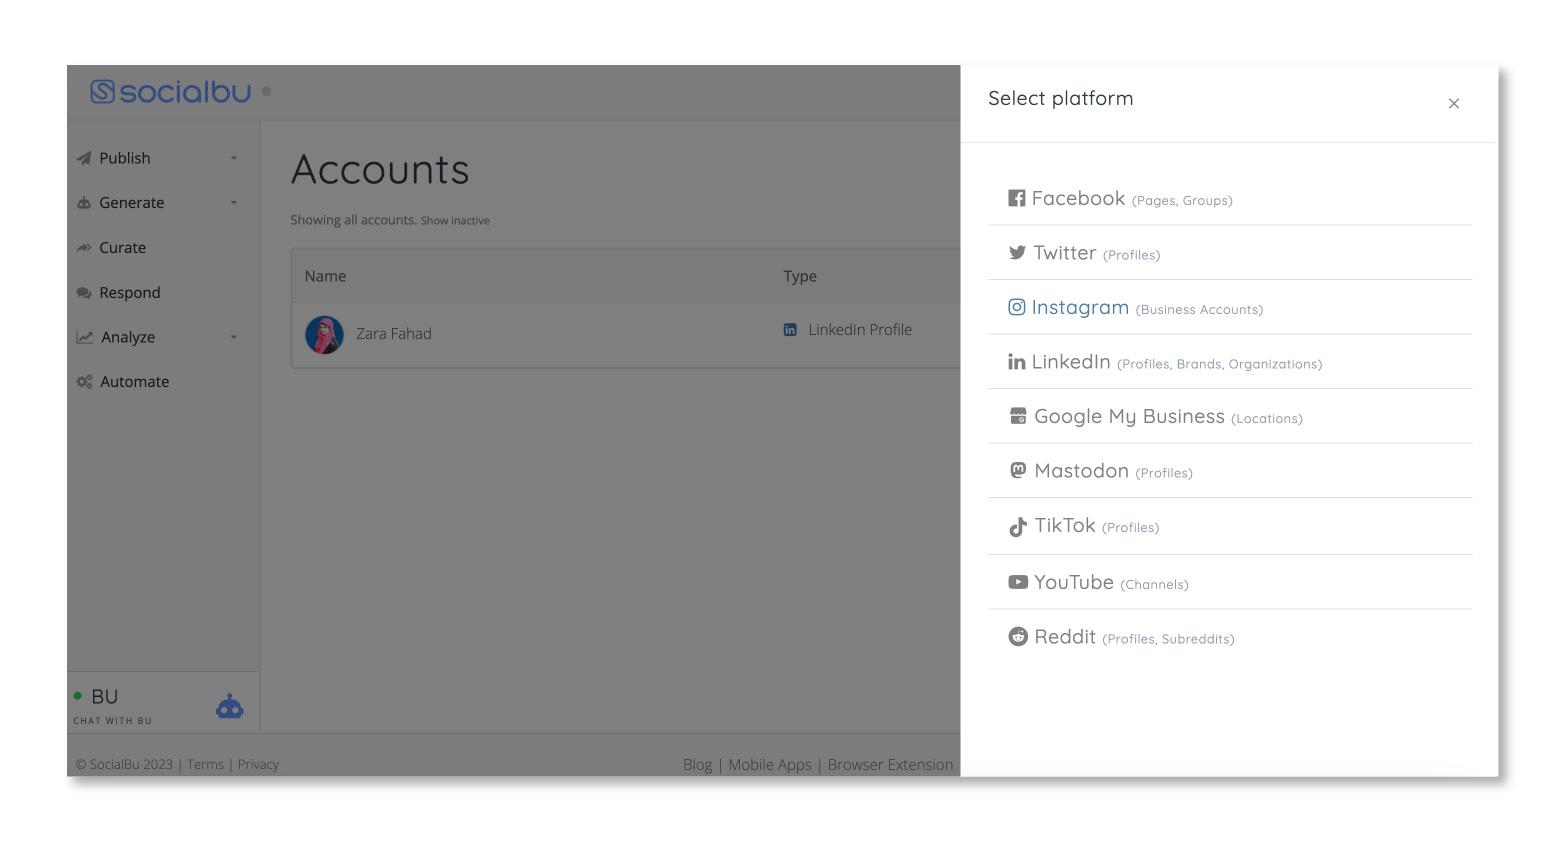The image size is (1565, 841).
Task: Click the Google My Business store icon
Action: 1018,416
